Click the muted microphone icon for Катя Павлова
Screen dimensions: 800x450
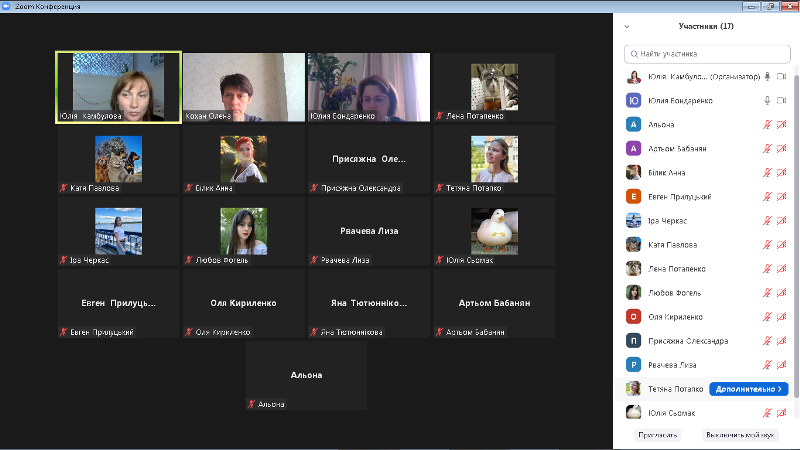pyautogui.click(x=767, y=244)
